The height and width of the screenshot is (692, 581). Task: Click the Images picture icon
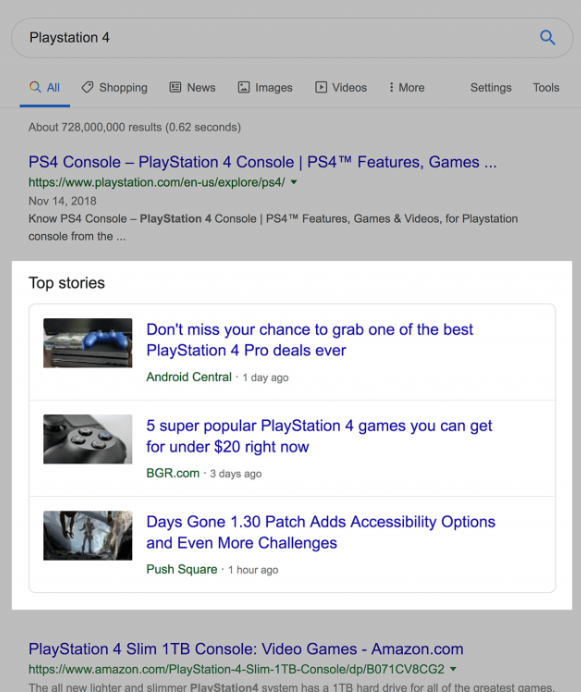pyautogui.click(x=244, y=87)
